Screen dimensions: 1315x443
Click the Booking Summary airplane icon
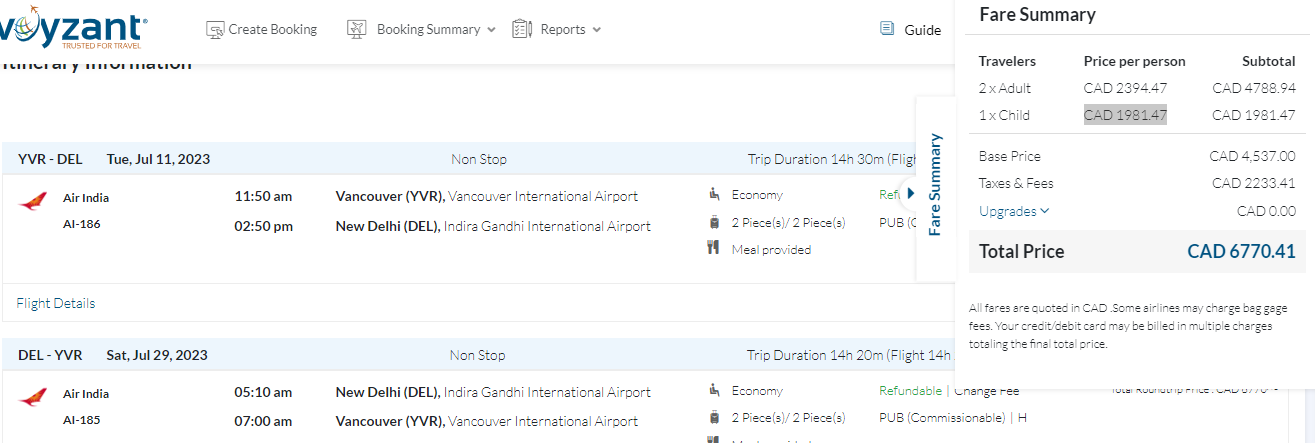click(357, 30)
